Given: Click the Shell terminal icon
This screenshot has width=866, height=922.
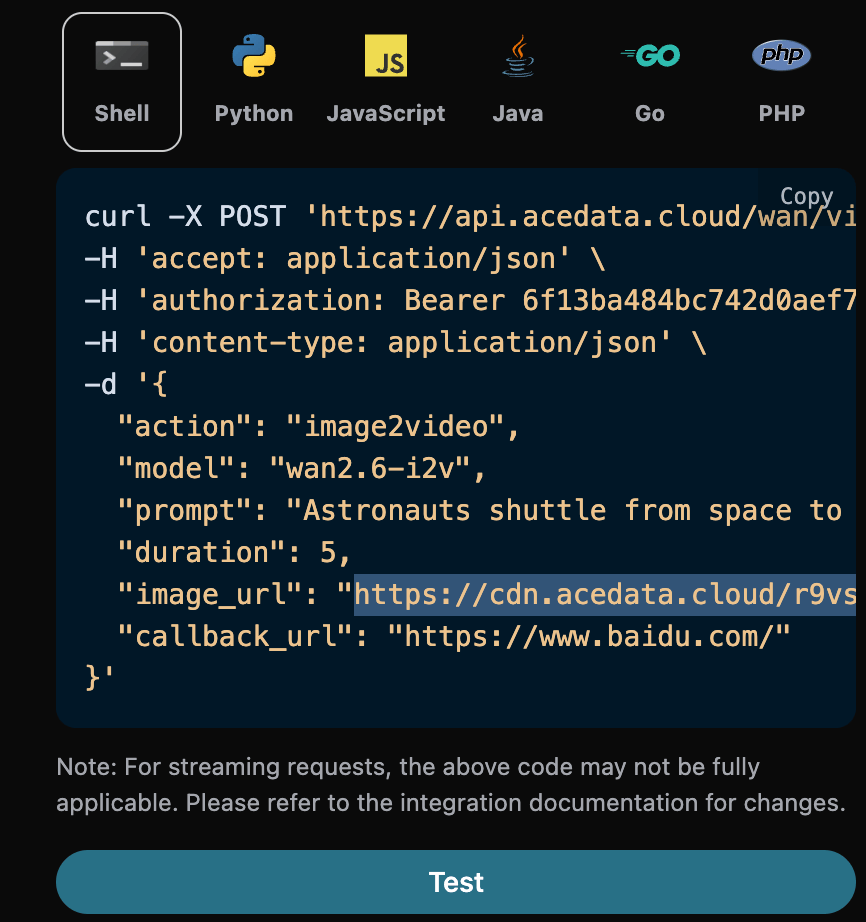Looking at the screenshot, I should click(122, 56).
